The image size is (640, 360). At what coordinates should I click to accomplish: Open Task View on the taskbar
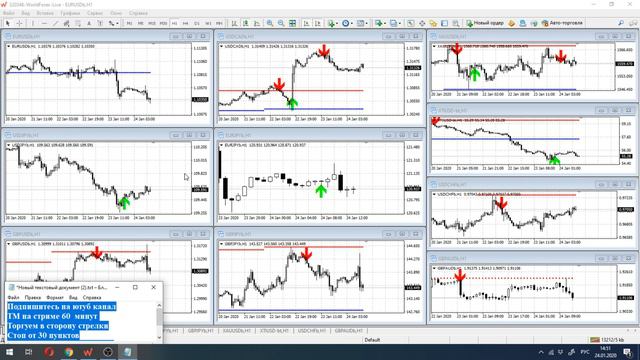tap(29, 352)
